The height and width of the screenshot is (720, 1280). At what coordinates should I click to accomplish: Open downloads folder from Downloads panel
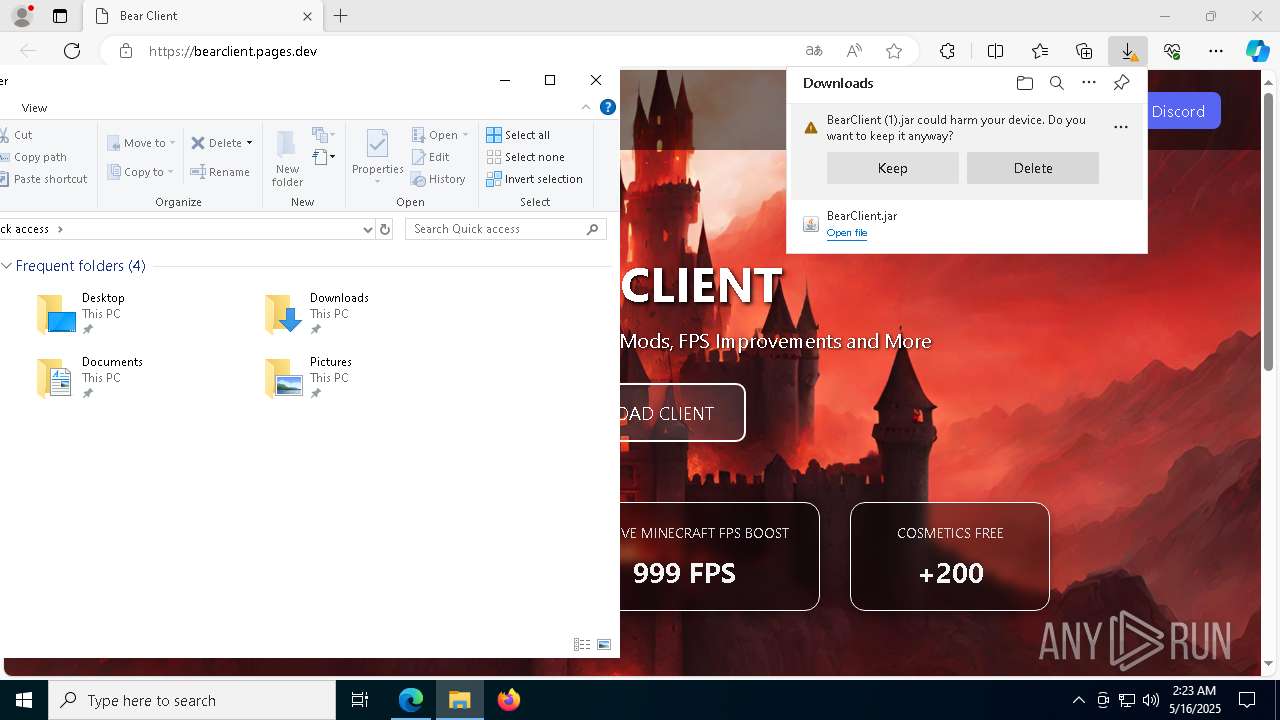pyautogui.click(x=1025, y=83)
